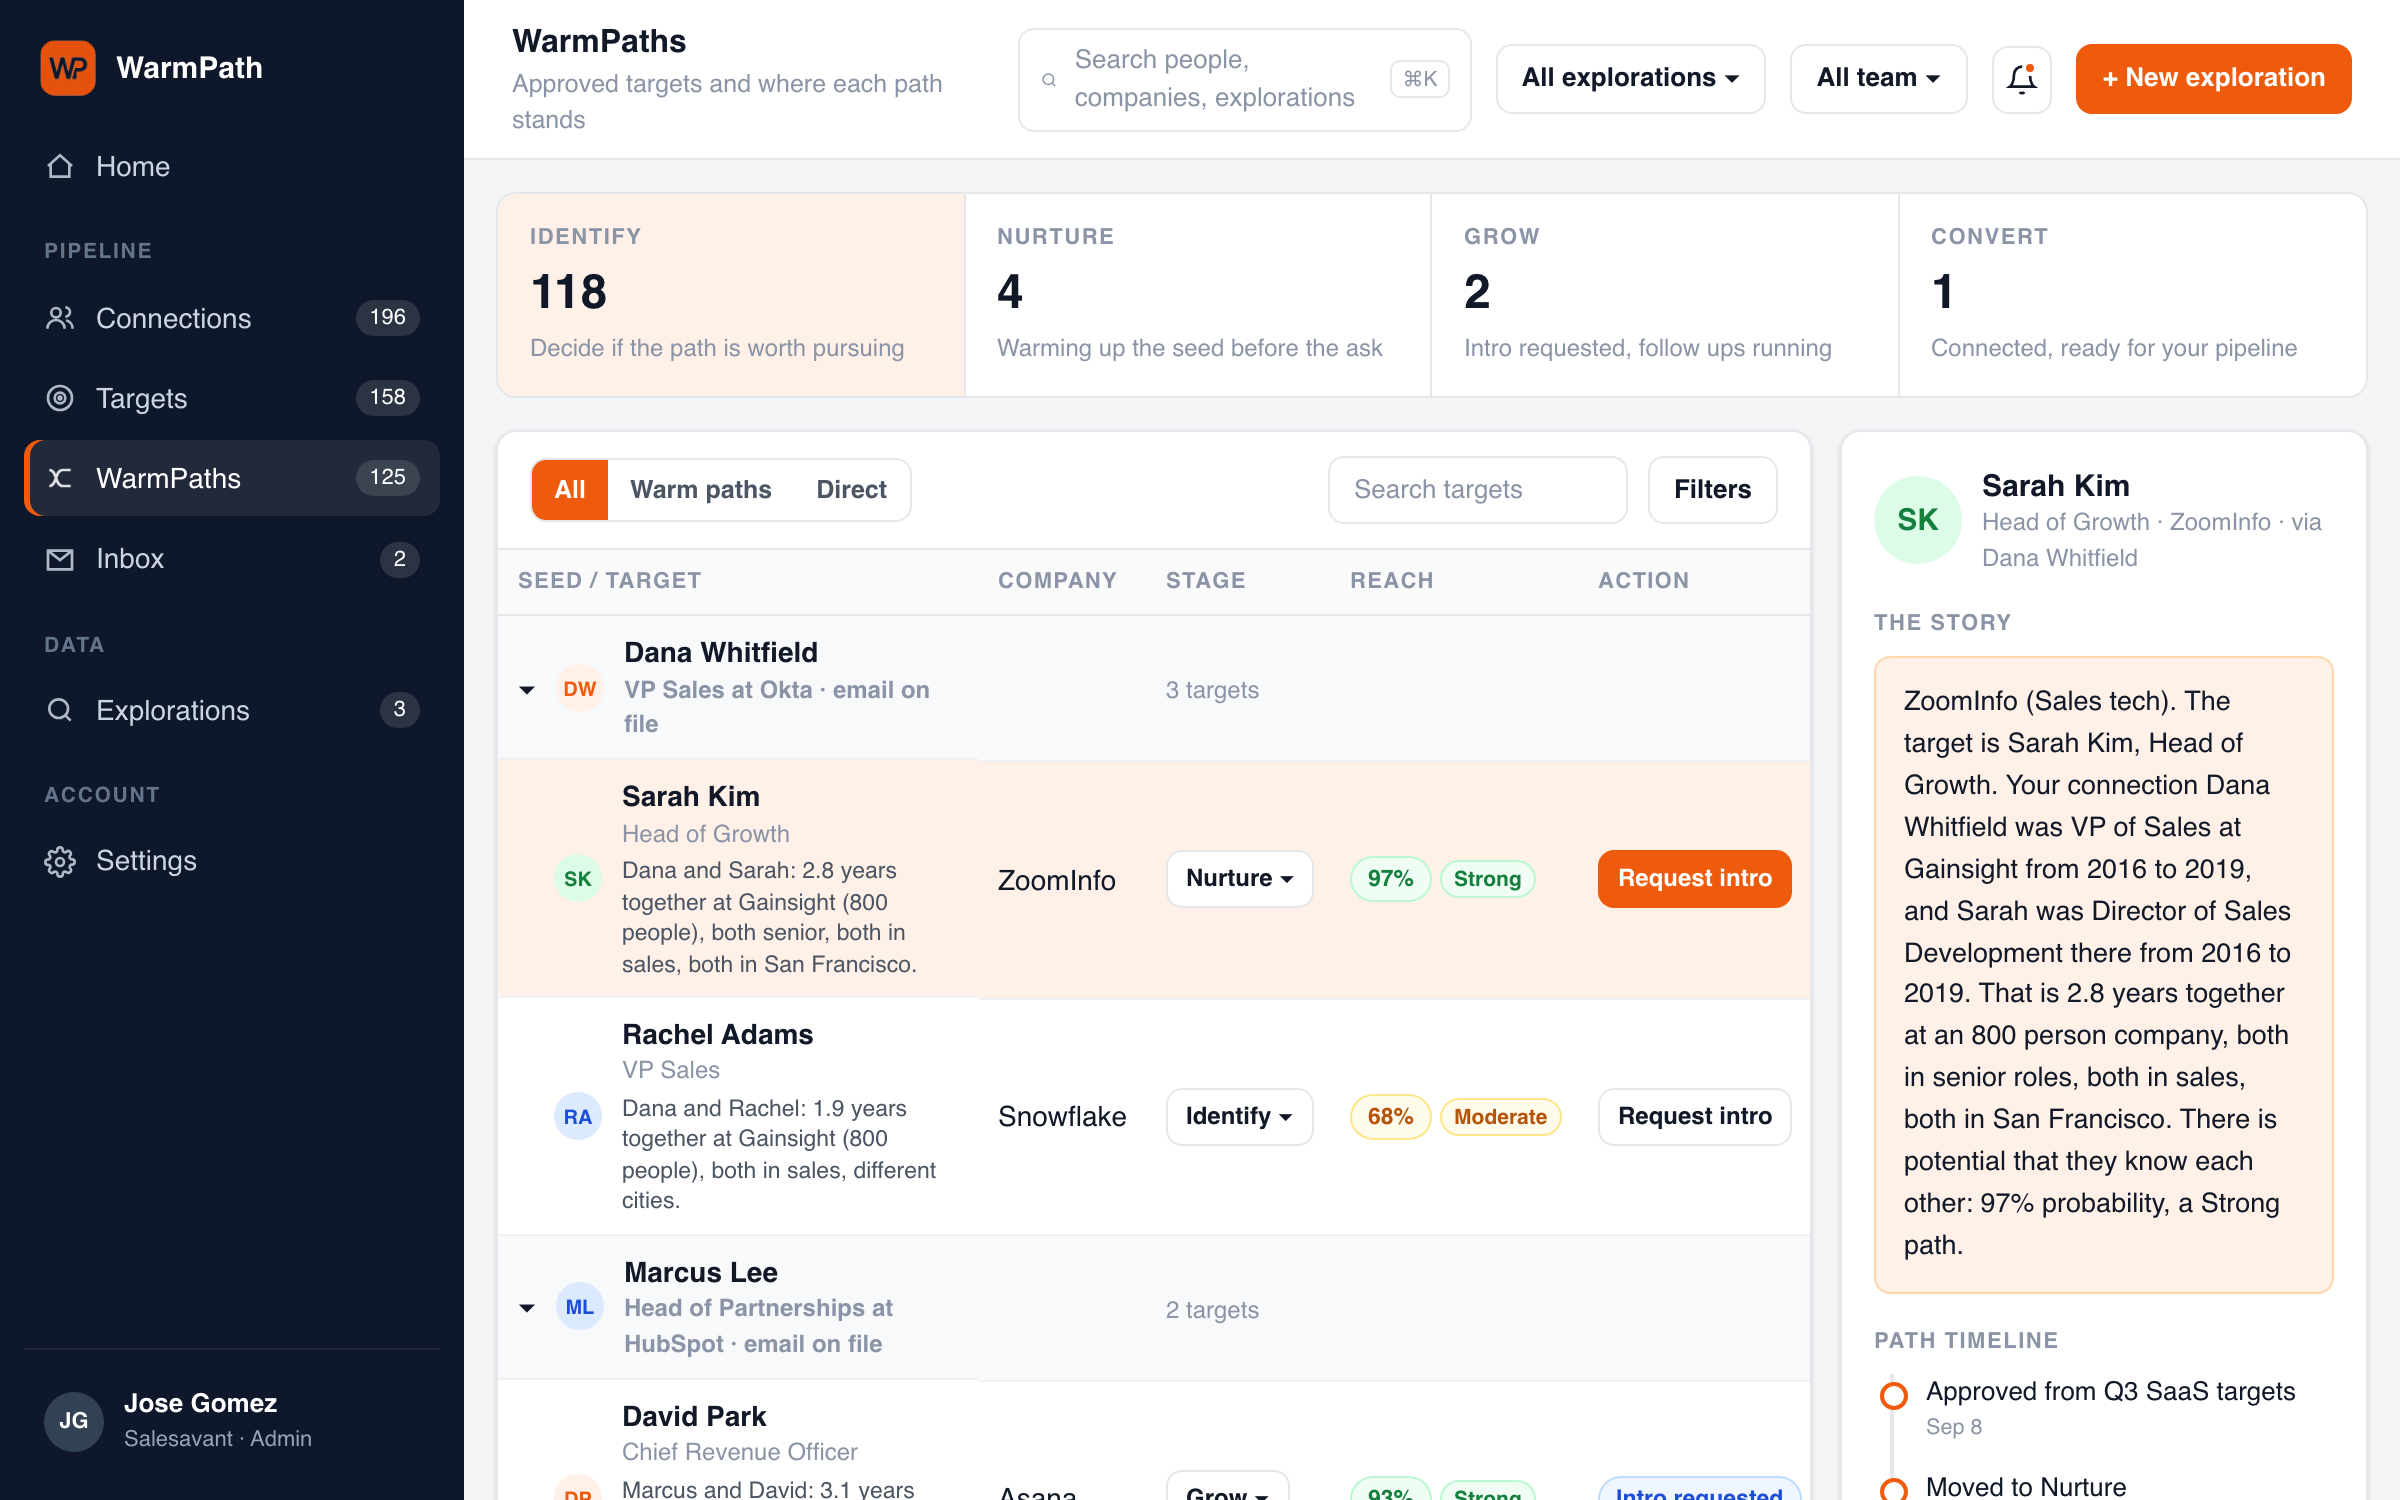Image resolution: width=2400 pixels, height=1500 pixels.
Task: Select the Convert stage card
Action: [x=2132, y=295]
